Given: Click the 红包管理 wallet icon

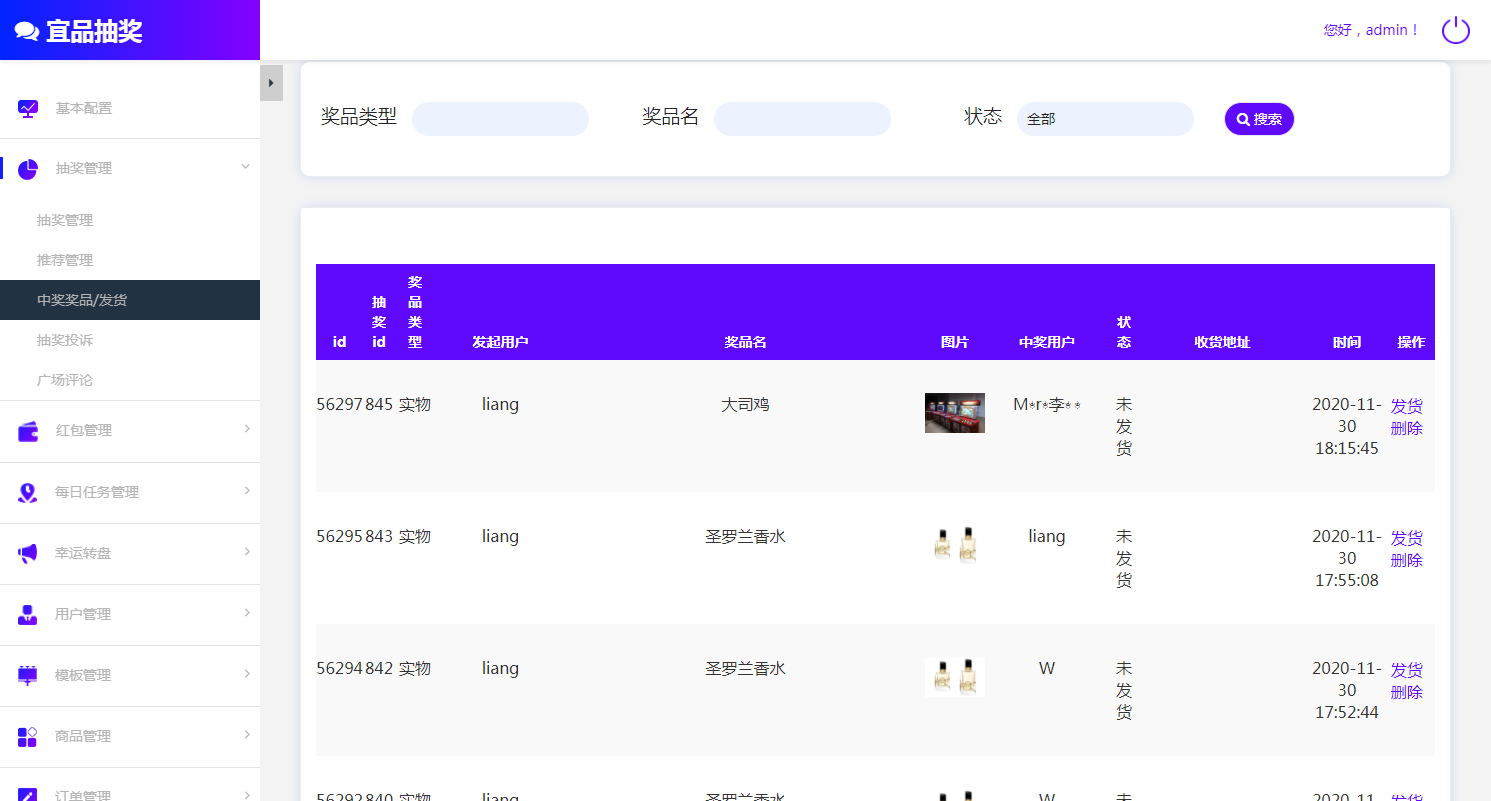Looking at the screenshot, I should tap(28, 431).
